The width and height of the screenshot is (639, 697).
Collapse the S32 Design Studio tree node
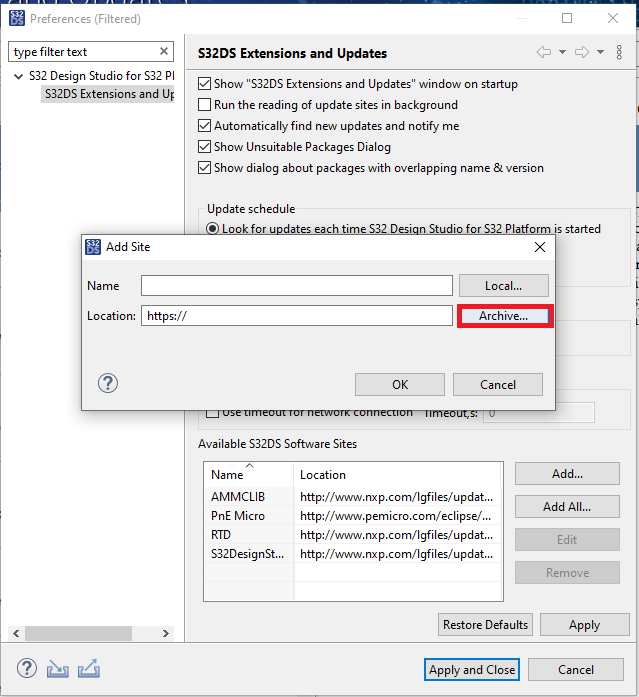[18, 77]
